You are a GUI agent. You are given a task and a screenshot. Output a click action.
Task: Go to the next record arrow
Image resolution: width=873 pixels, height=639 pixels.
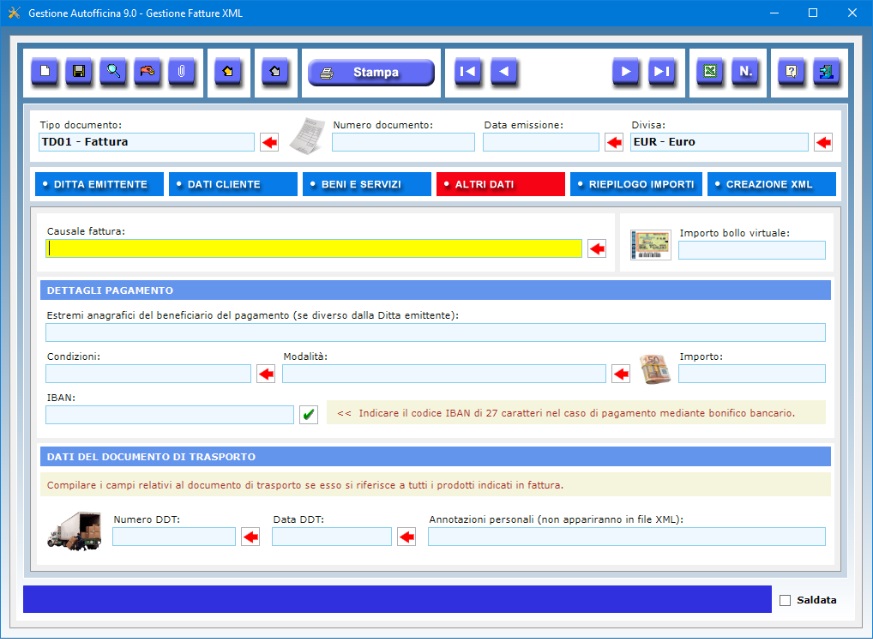tap(626, 72)
